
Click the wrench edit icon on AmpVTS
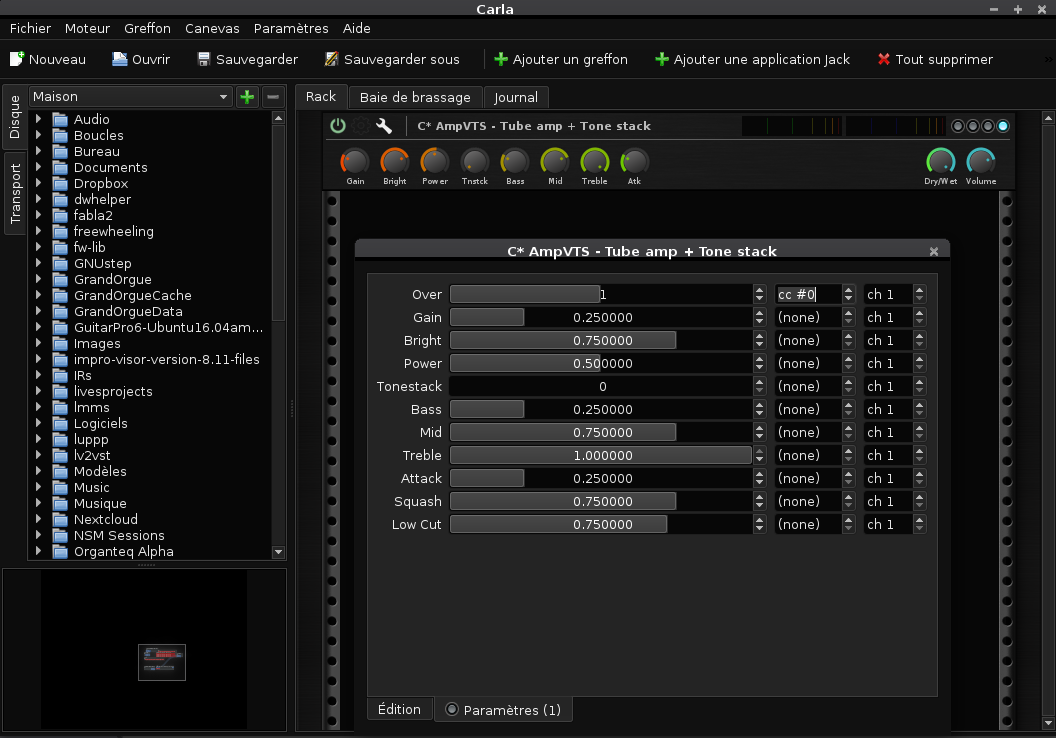pyautogui.click(x=384, y=126)
